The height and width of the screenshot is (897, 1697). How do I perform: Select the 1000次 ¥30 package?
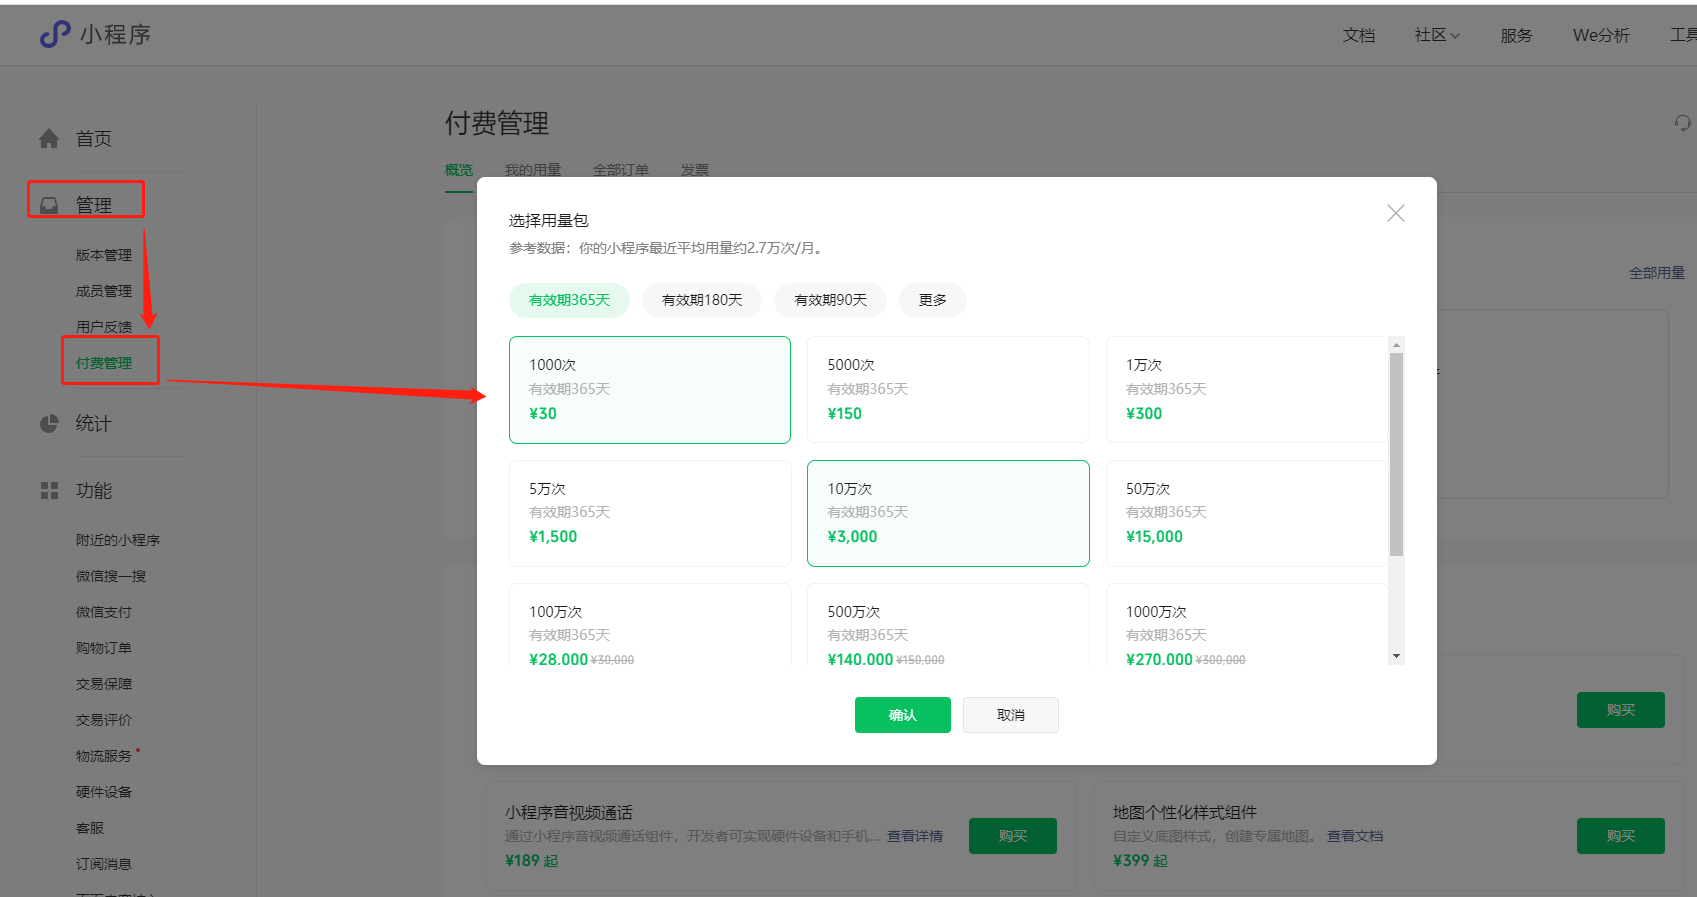[649, 389]
